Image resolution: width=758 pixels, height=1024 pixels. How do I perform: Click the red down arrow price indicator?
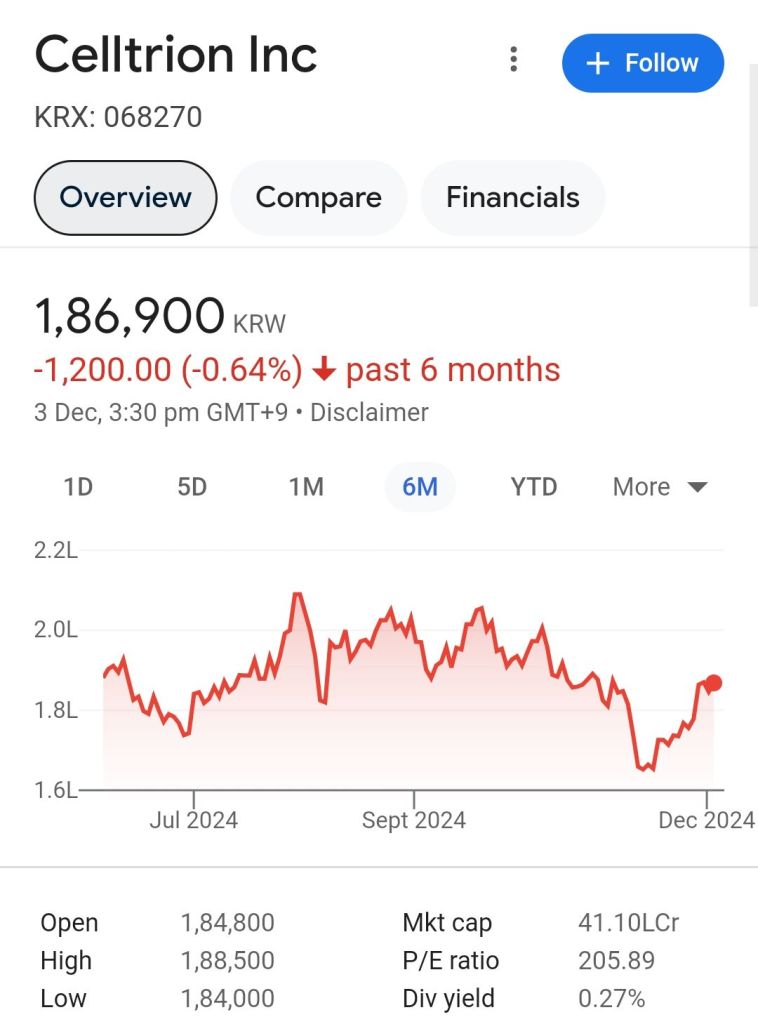click(323, 370)
